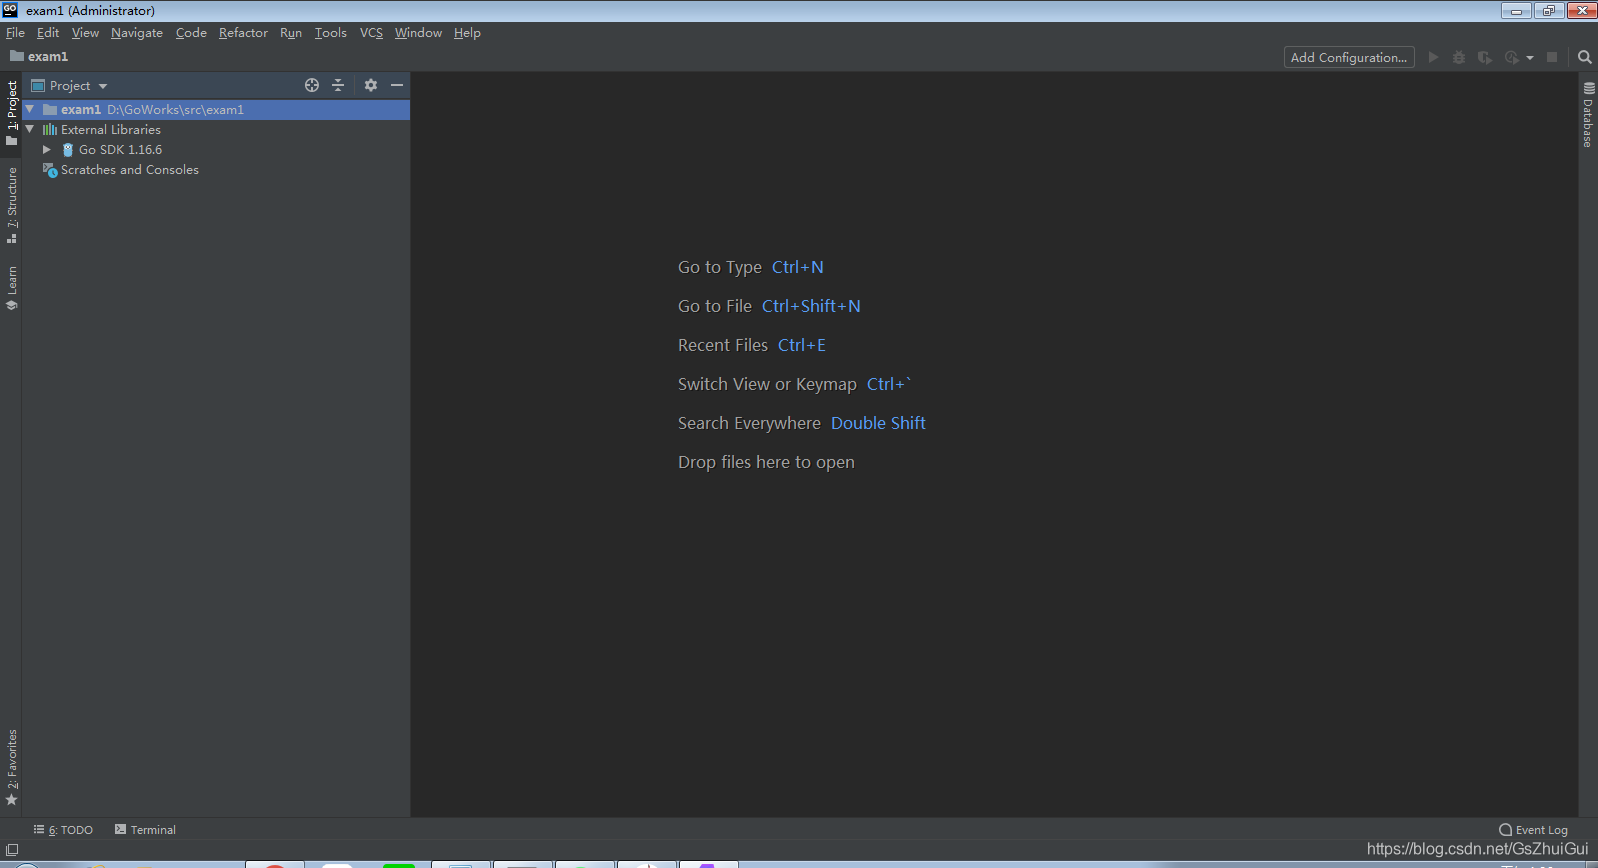Expand the Go SDK 1.16.6 arrow
This screenshot has width=1598, height=868.
(46, 149)
